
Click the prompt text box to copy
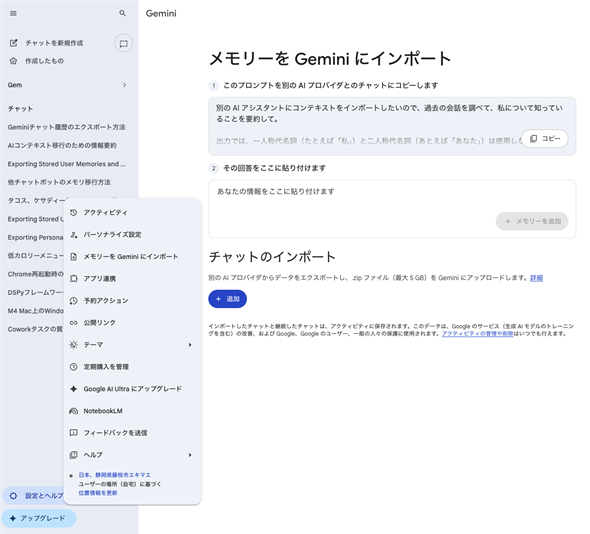click(392, 126)
